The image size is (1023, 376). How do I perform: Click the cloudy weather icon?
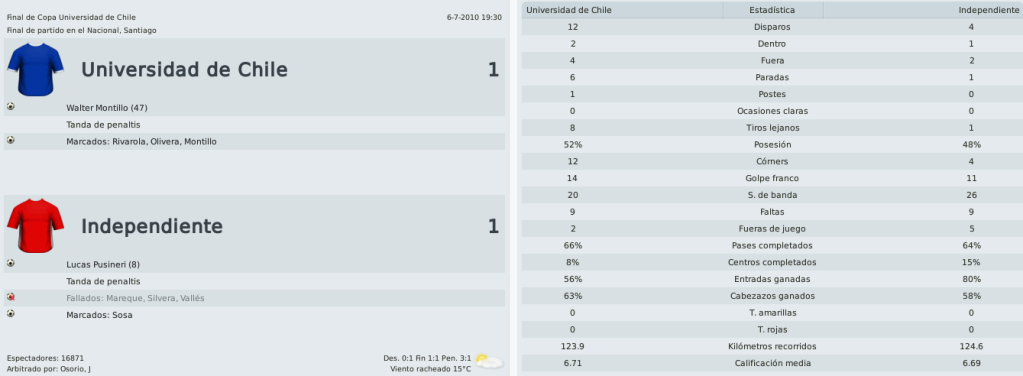point(489,361)
